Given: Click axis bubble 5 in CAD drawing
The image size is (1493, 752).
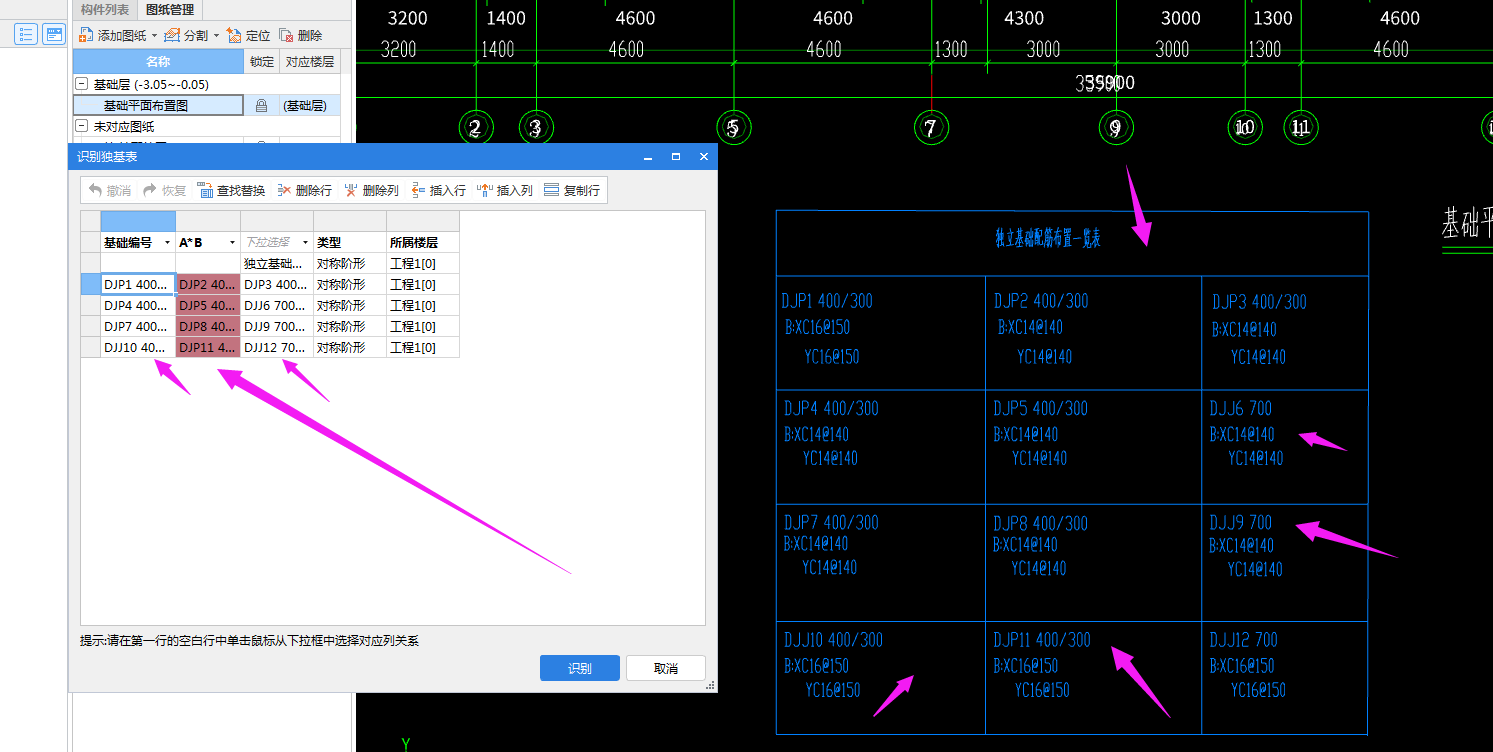Looking at the screenshot, I should coord(734,127).
